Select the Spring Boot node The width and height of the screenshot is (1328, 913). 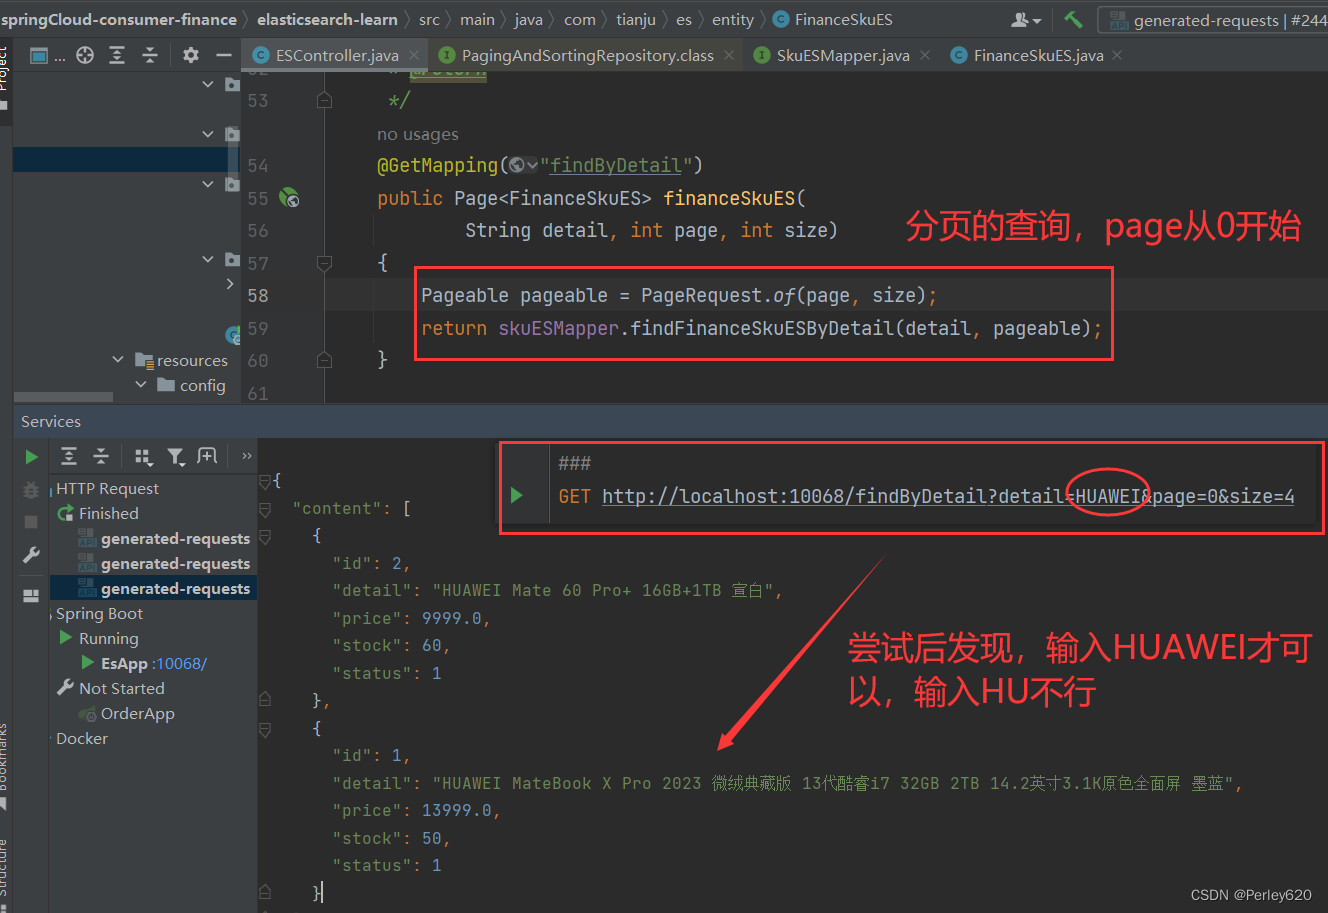[x=99, y=613]
